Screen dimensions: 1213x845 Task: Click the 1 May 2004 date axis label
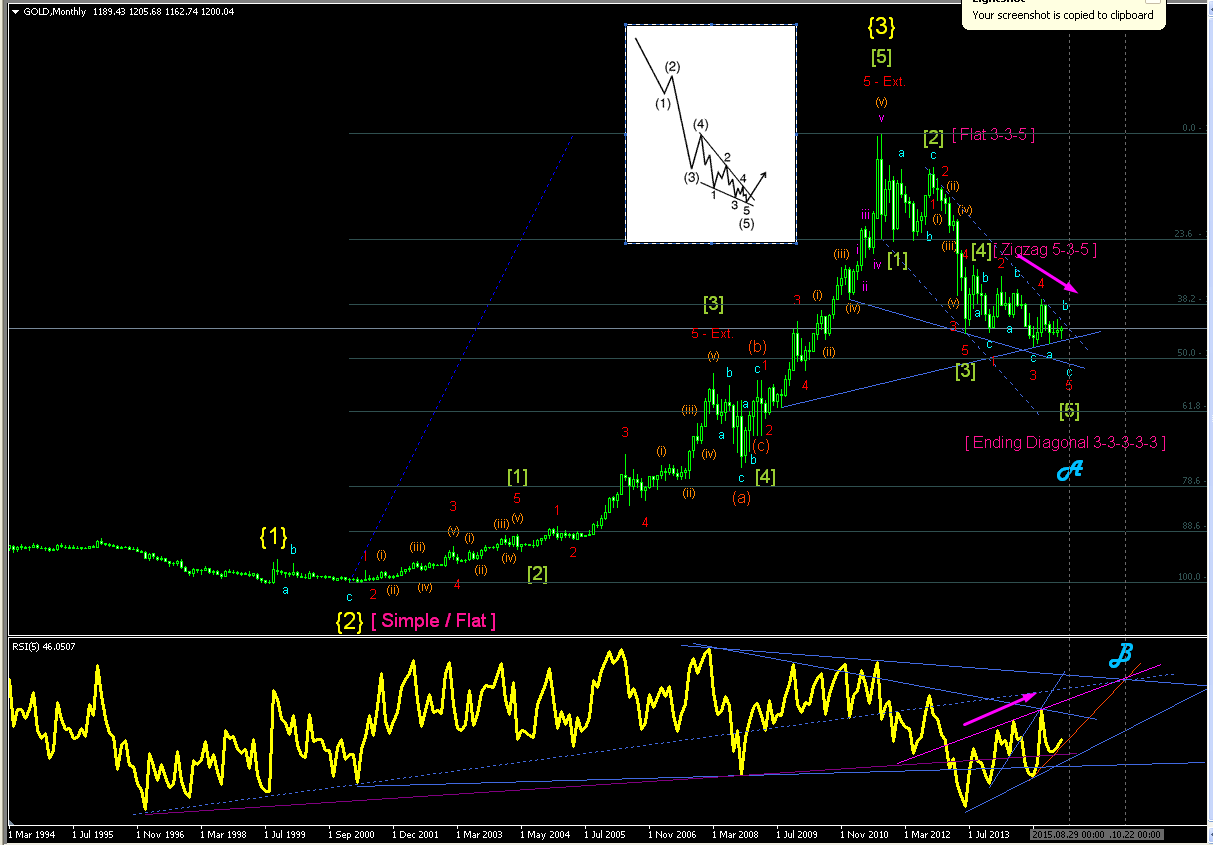click(x=546, y=833)
